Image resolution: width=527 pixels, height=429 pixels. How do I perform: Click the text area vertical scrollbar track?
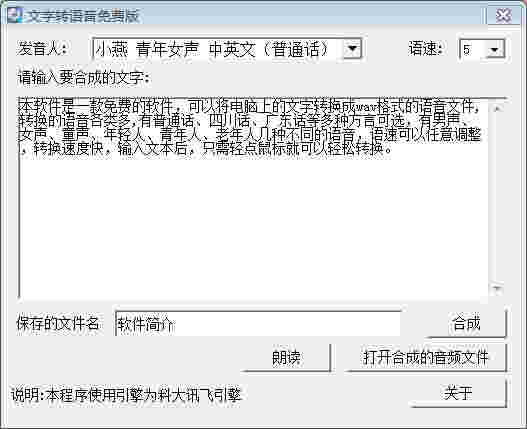497,198
